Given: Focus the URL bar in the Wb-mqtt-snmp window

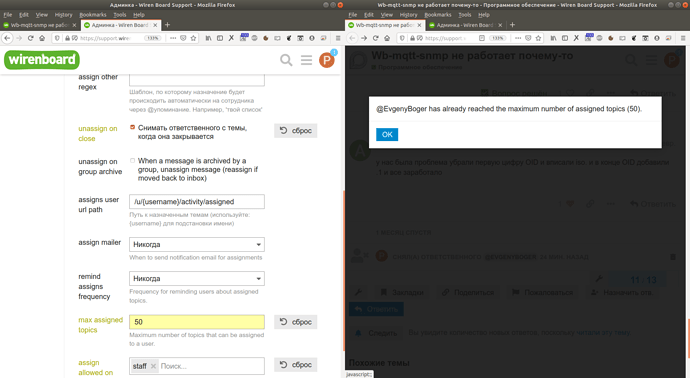Looking at the screenshot, I should click(445, 38).
